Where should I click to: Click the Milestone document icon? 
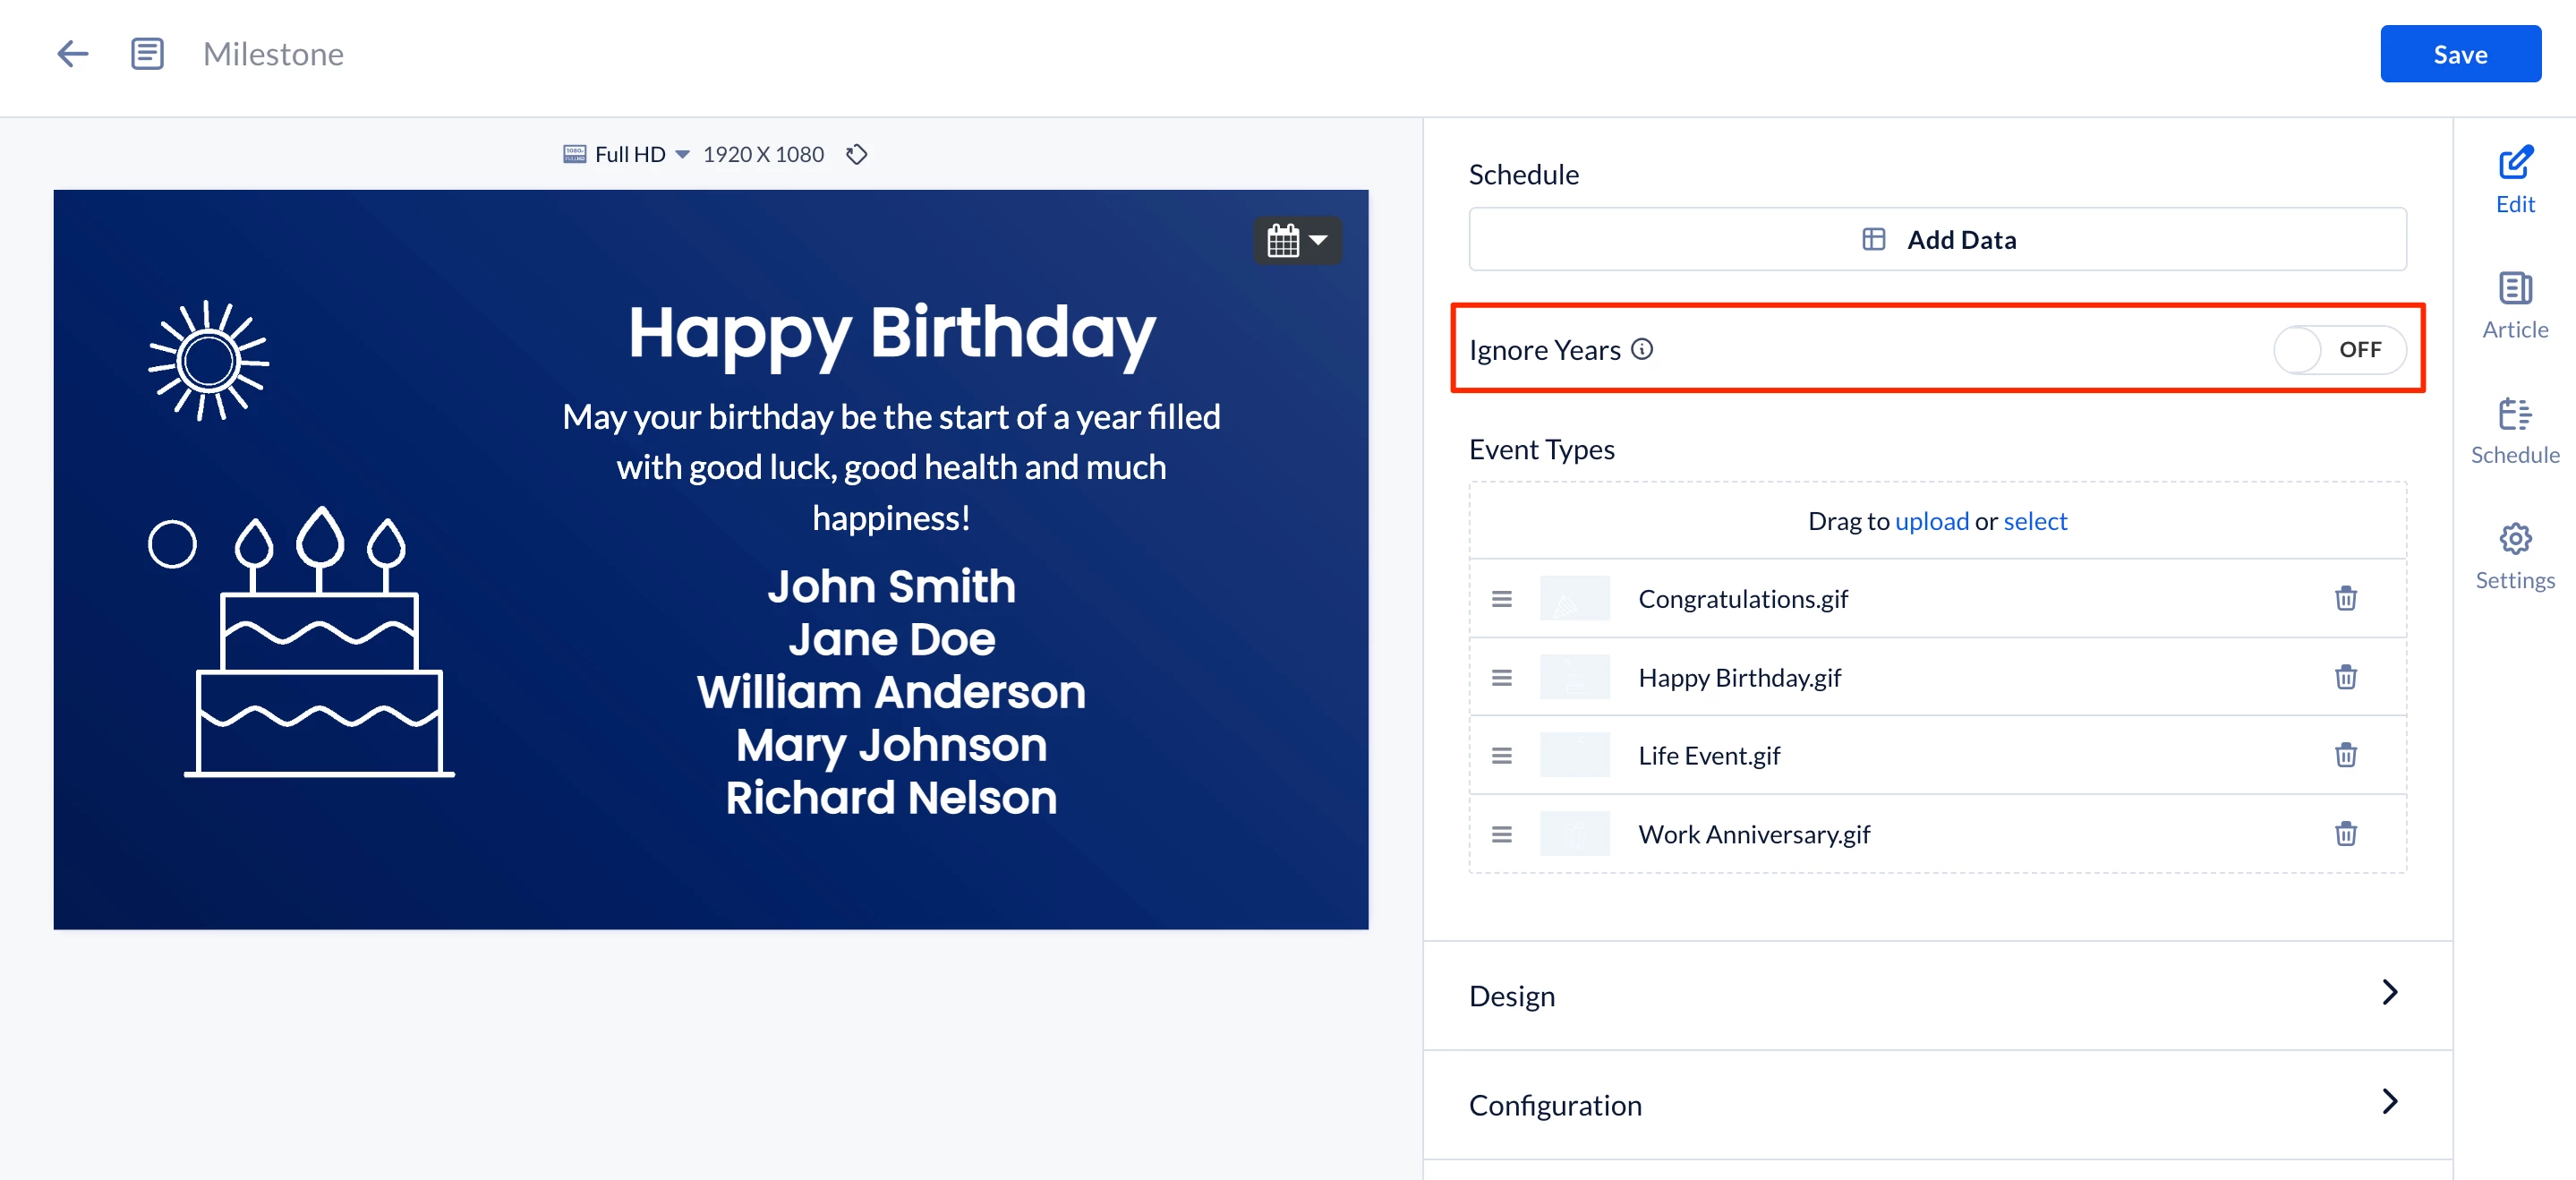(147, 54)
